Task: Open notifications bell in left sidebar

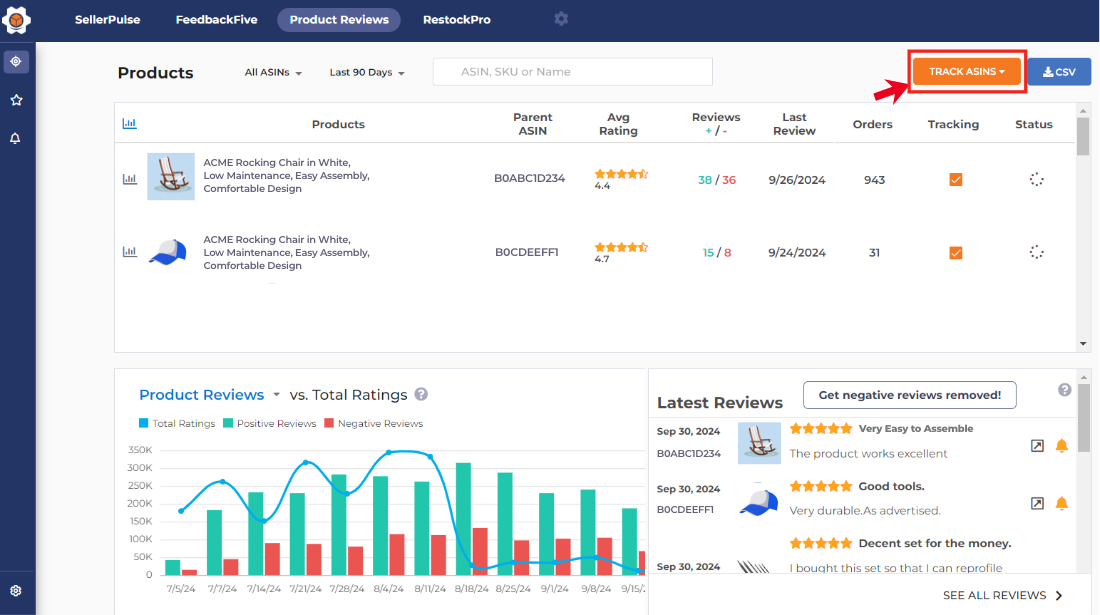Action: 16,138
